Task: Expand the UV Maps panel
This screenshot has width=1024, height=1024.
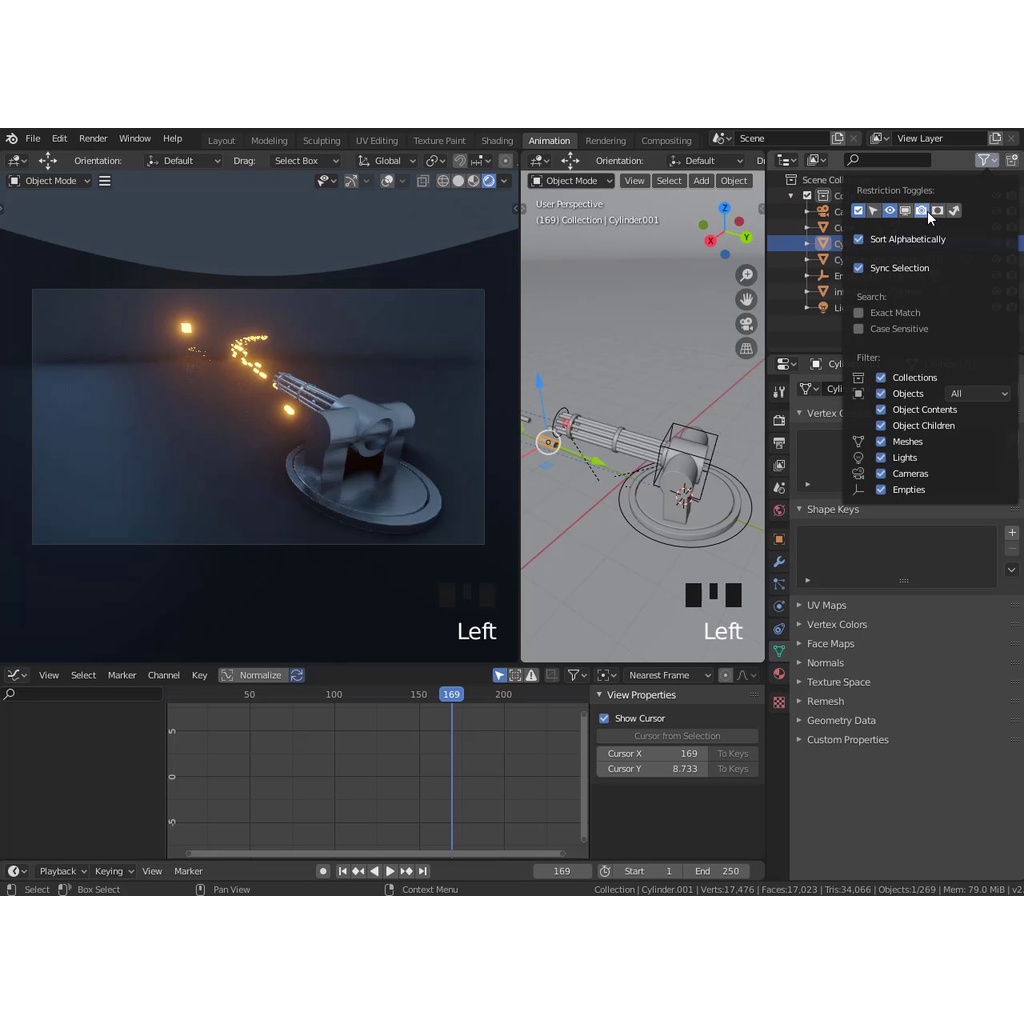Action: click(826, 605)
